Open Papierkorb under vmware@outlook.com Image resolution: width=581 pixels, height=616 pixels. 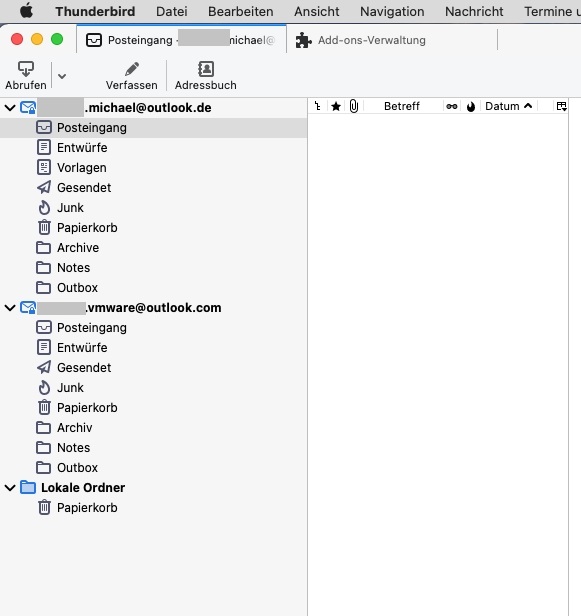(153, 408)
